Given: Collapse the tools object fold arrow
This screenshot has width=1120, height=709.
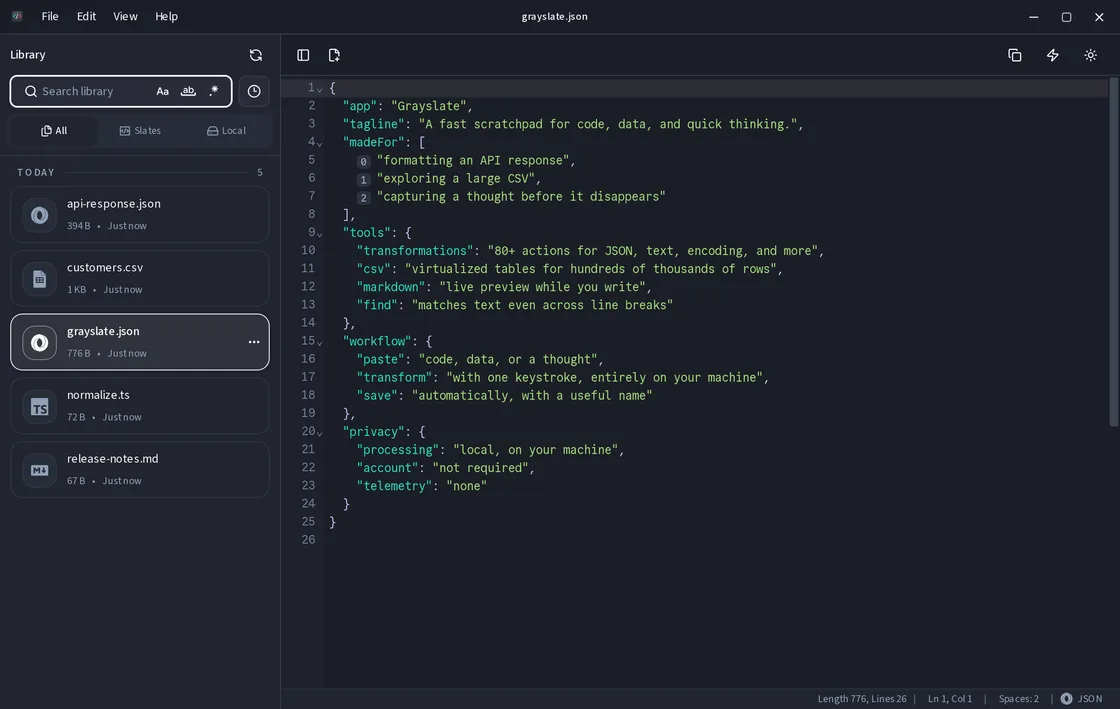Looking at the screenshot, I should click(319, 234).
